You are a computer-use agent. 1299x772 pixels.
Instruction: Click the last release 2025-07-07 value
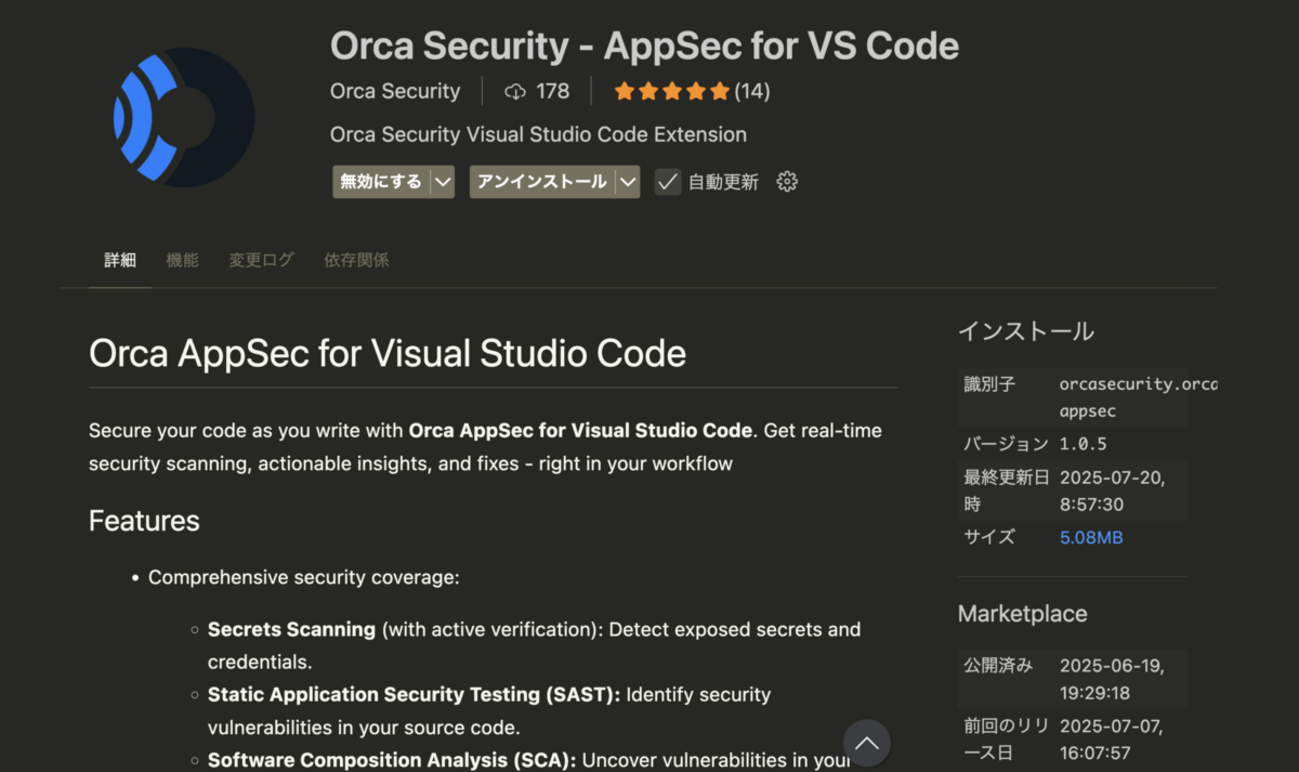coord(1112,739)
